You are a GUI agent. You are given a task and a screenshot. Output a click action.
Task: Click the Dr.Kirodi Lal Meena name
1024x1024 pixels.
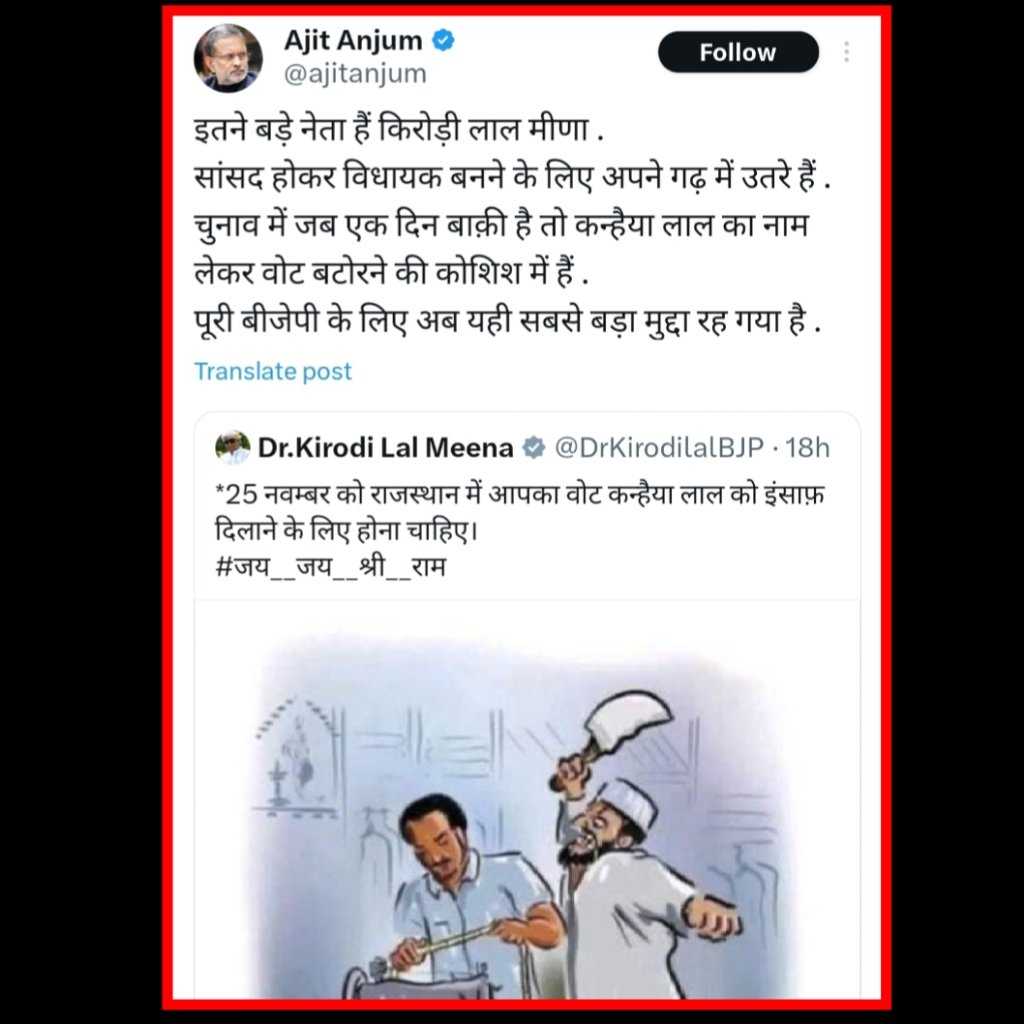point(385,448)
